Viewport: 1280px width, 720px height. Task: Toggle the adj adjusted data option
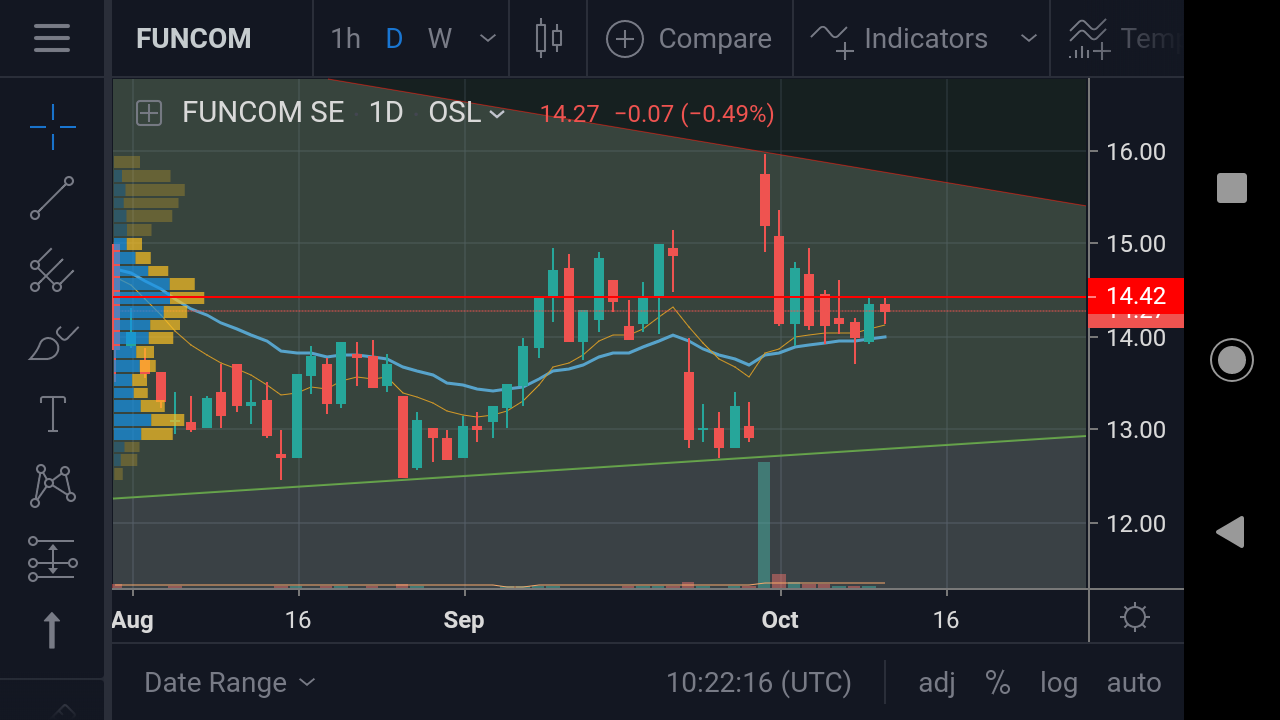(937, 683)
